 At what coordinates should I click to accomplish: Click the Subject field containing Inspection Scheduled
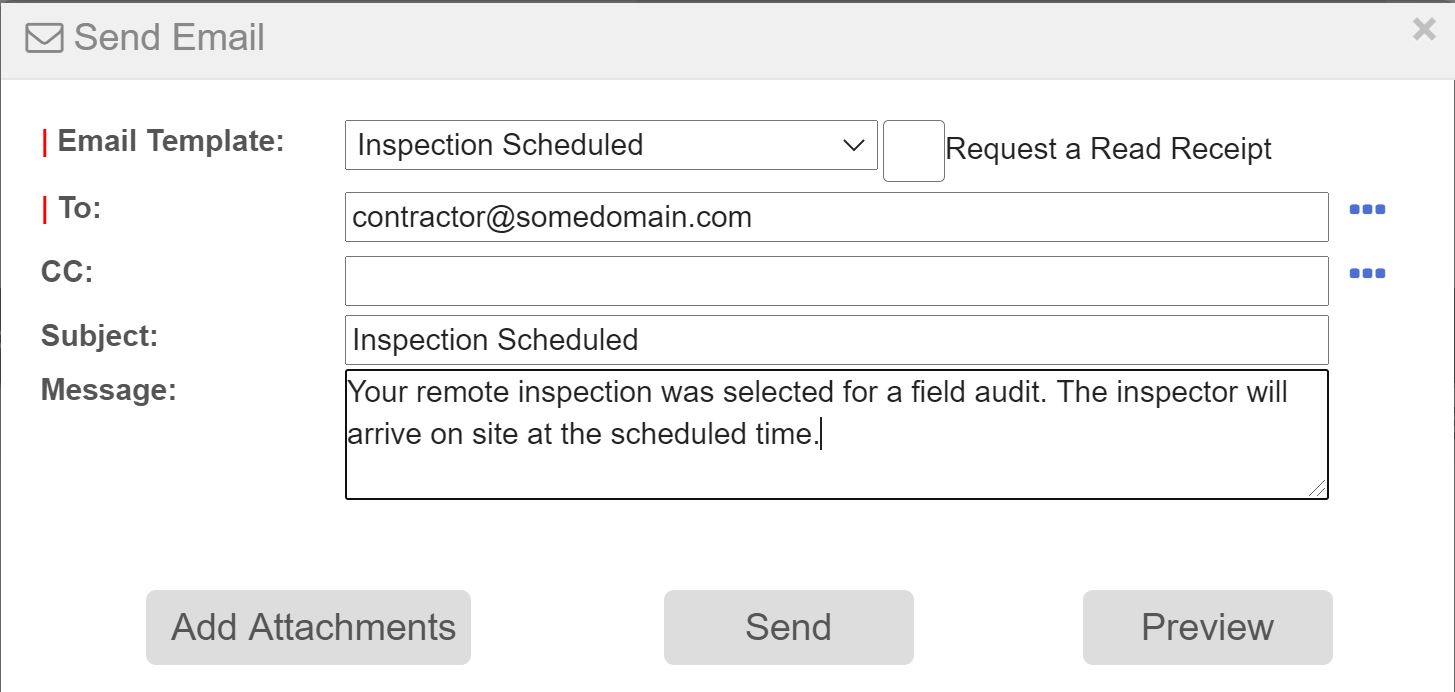[836, 340]
